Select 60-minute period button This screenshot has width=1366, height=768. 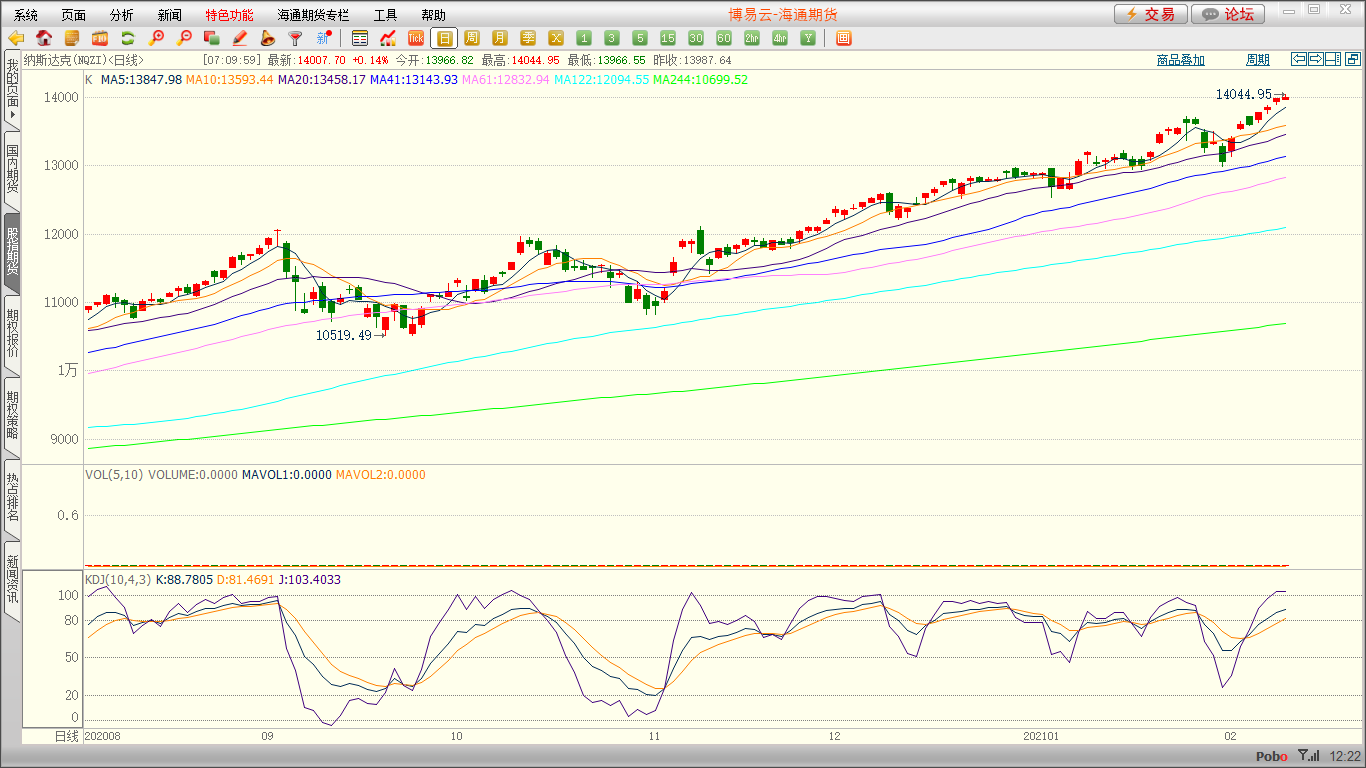tap(724, 38)
